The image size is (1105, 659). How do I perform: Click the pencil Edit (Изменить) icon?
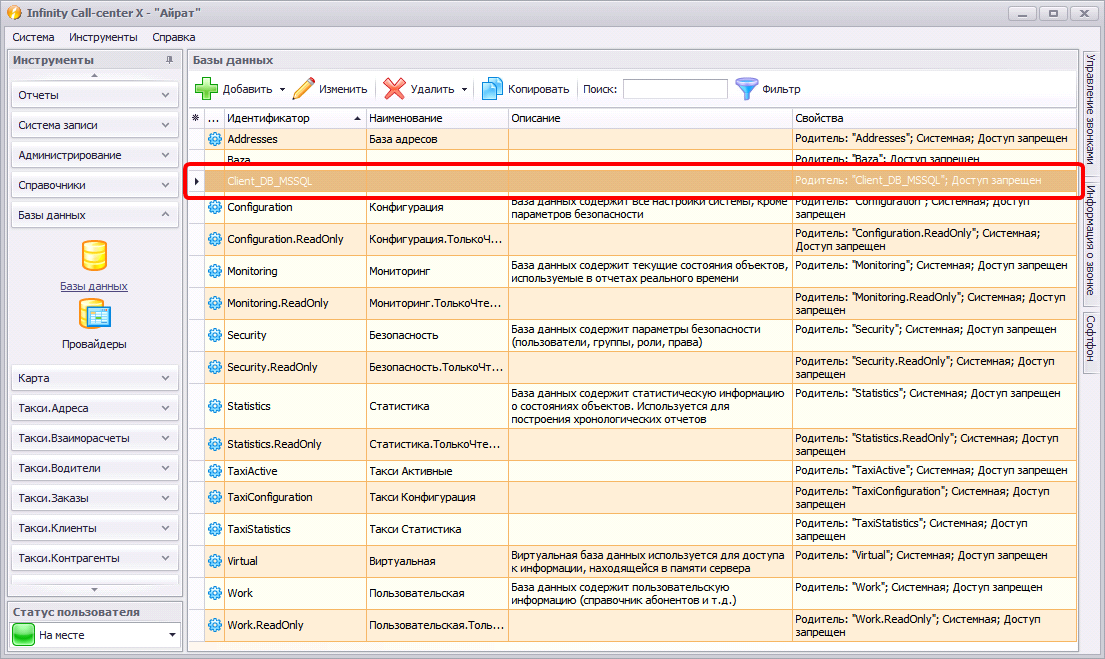303,89
